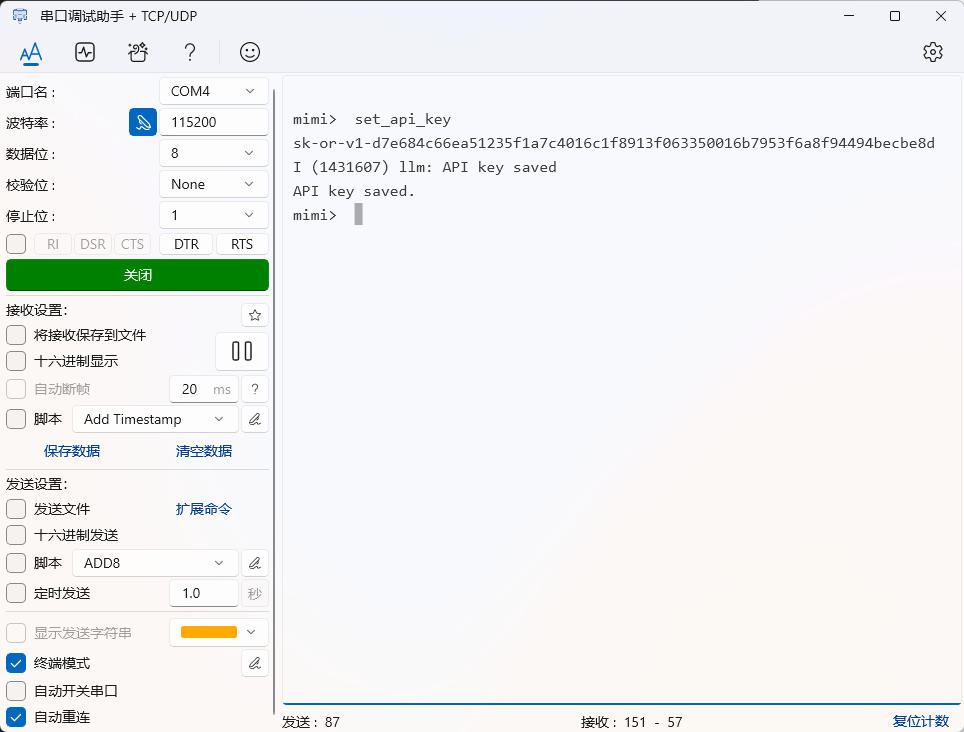This screenshot has height=732, width=964.
Task: Toggle the DTR signal button
Action: [x=185, y=243]
